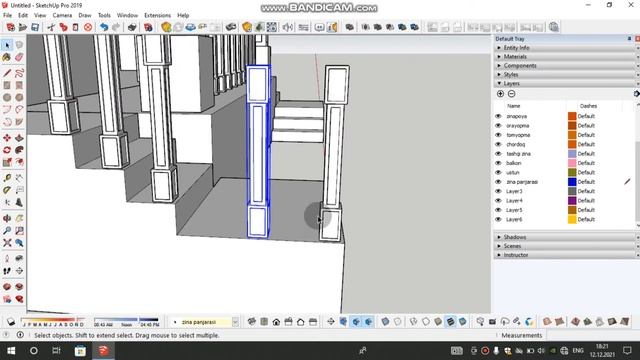Open the File menu
640x360 pixels.
click(x=7, y=15)
